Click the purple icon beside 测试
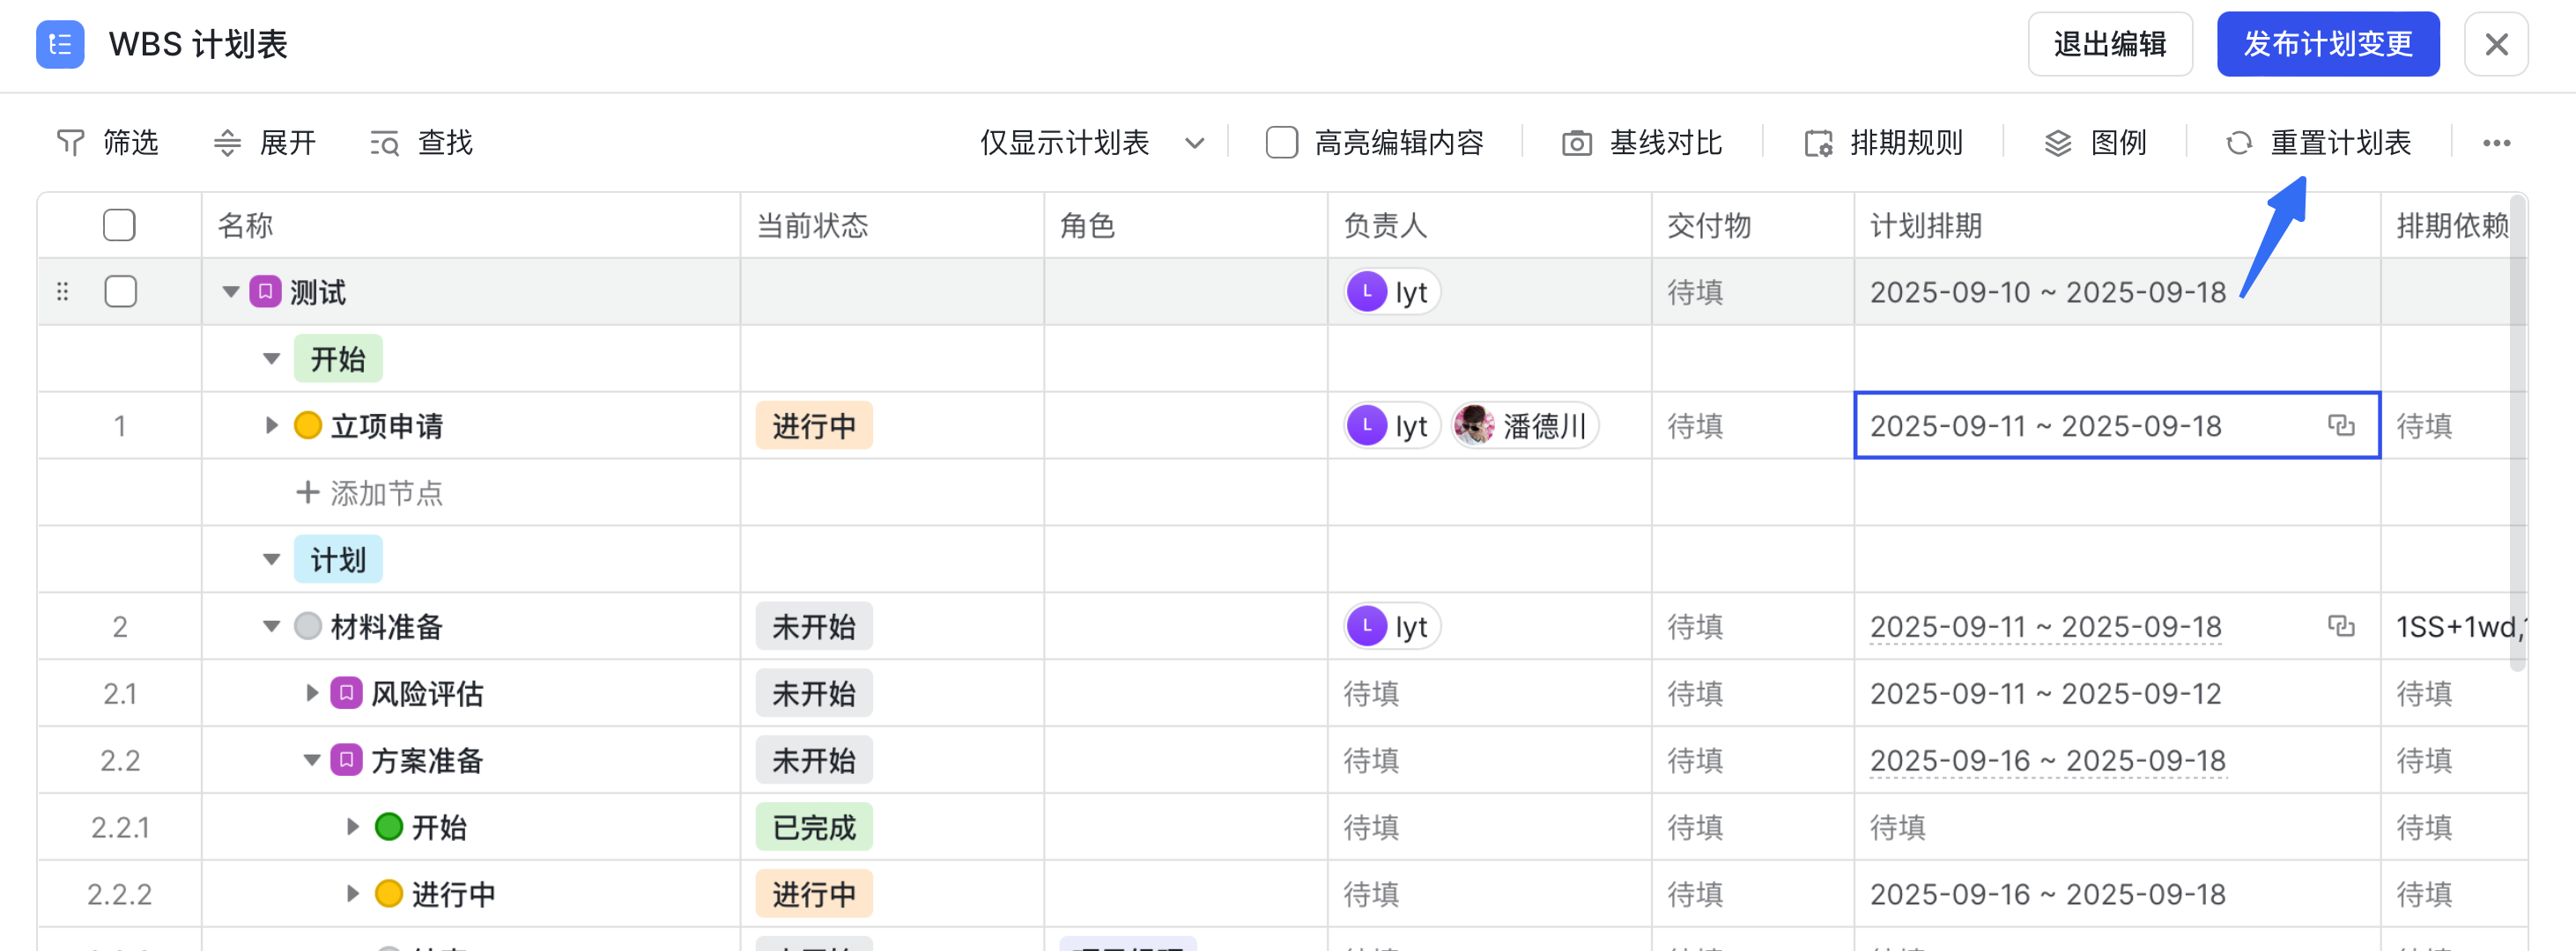The width and height of the screenshot is (2576, 951). pos(265,292)
